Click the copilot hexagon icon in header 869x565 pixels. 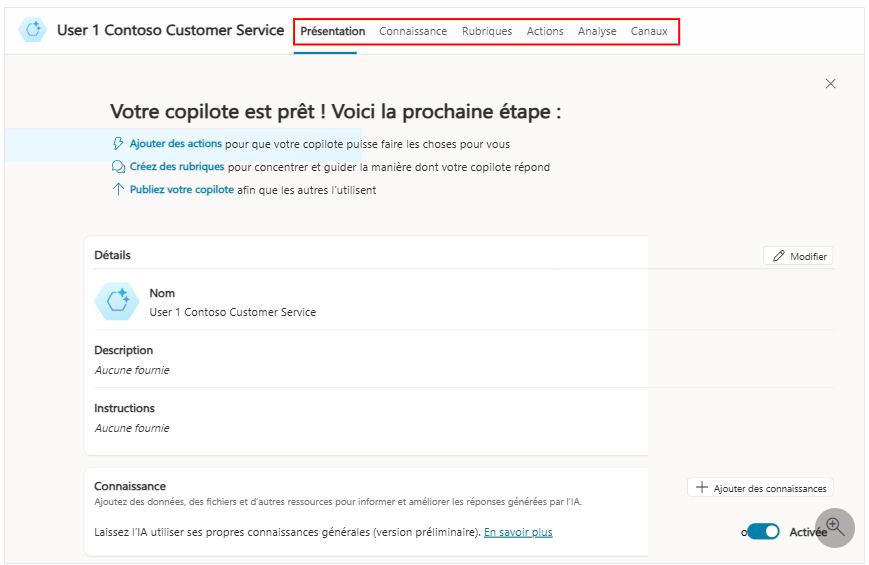33,30
